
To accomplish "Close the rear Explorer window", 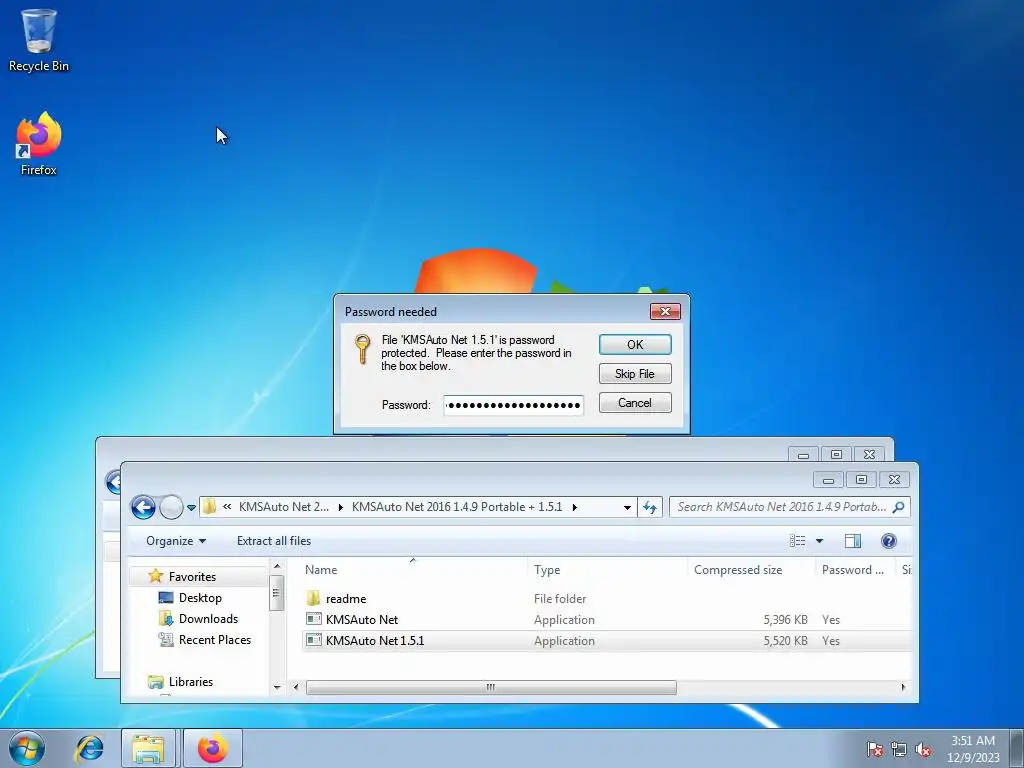I will [x=869, y=455].
